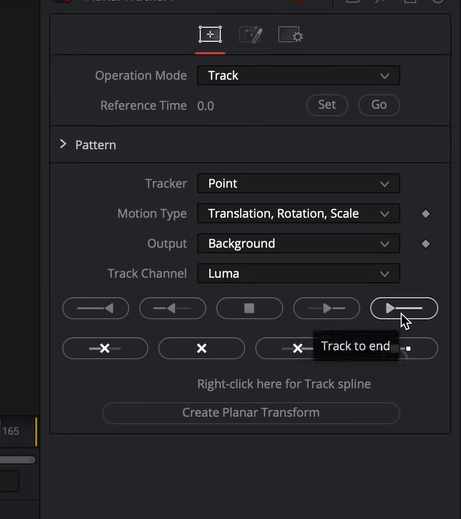Click Track backward one frame button

pyautogui.click(x=172, y=308)
